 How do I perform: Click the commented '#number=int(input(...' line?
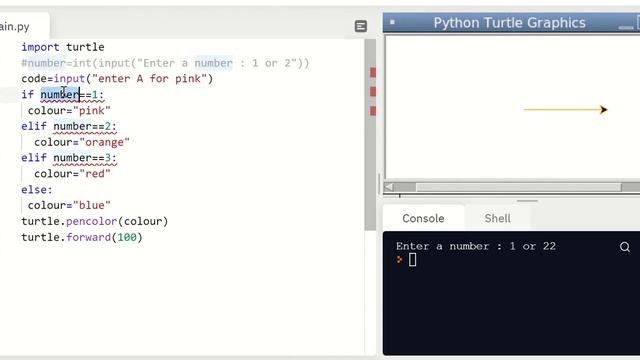coord(165,63)
